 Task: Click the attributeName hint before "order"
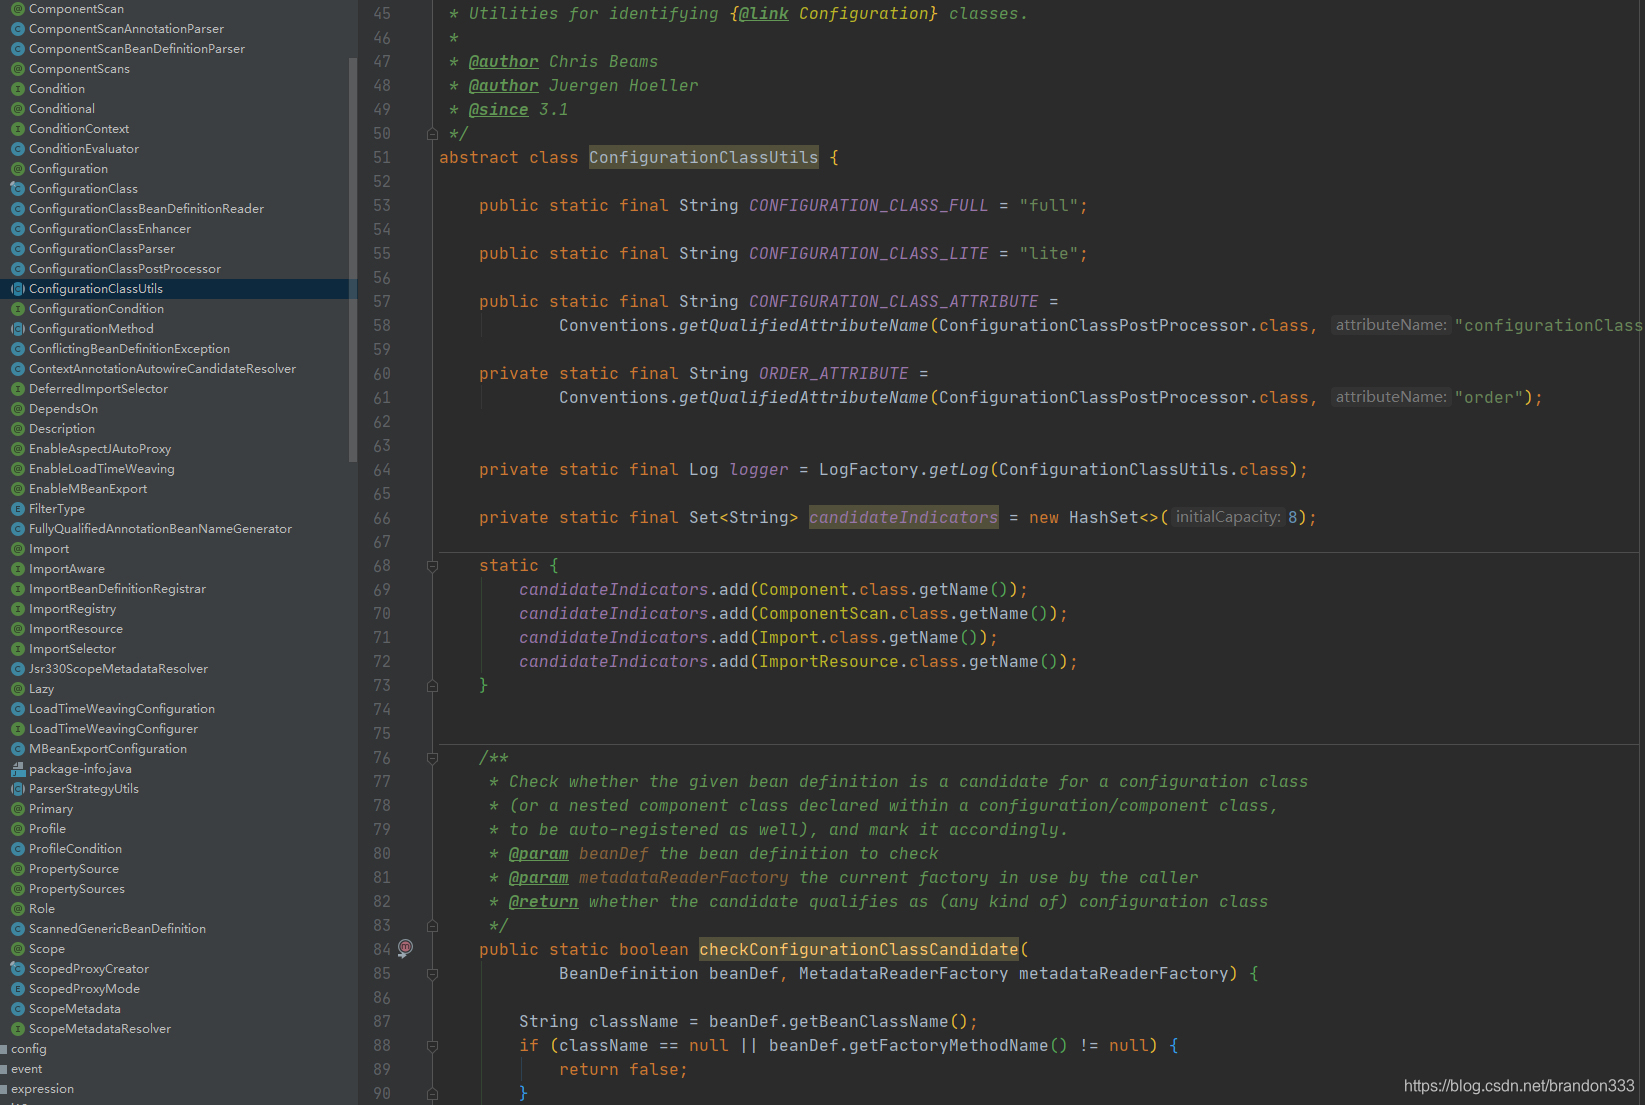click(x=1391, y=397)
